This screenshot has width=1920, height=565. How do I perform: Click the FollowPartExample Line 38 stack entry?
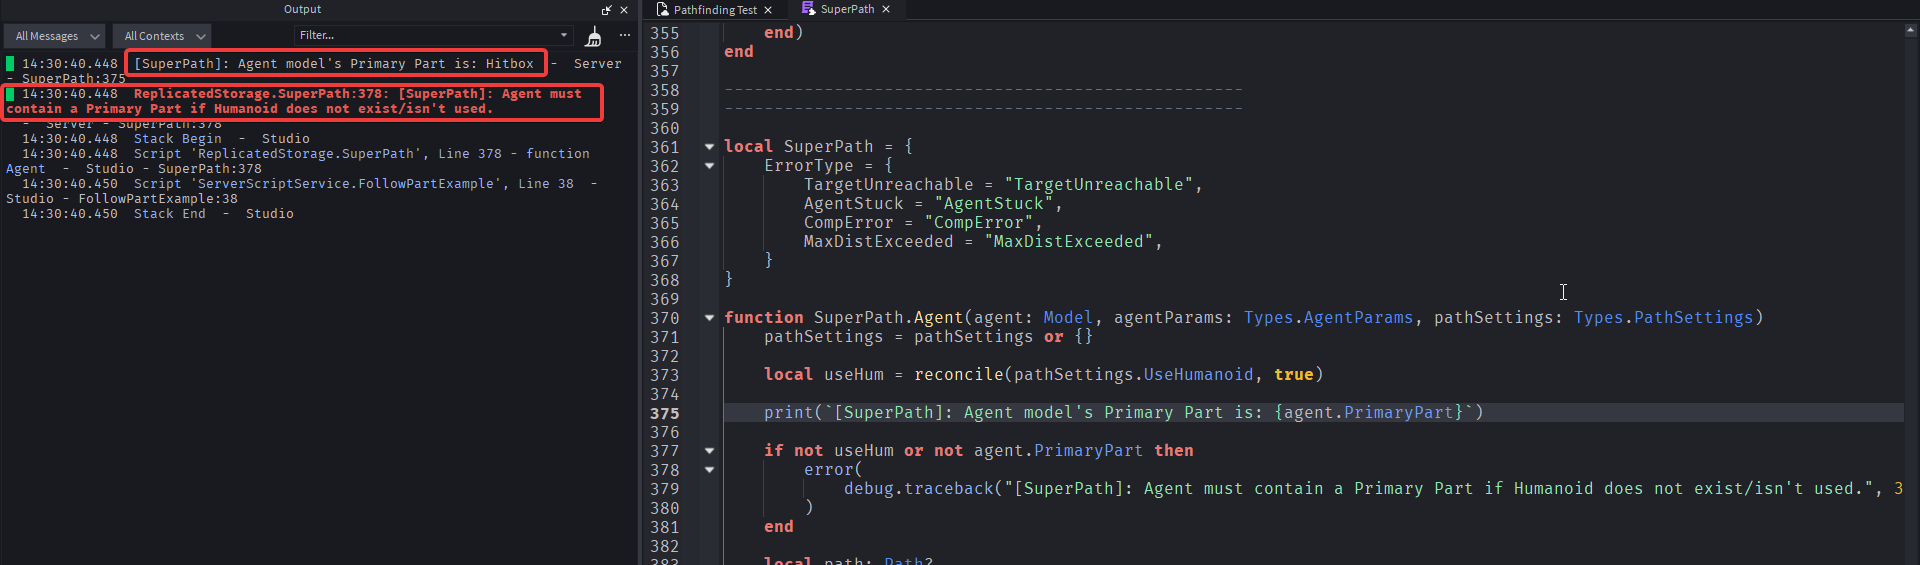coord(300,191)
